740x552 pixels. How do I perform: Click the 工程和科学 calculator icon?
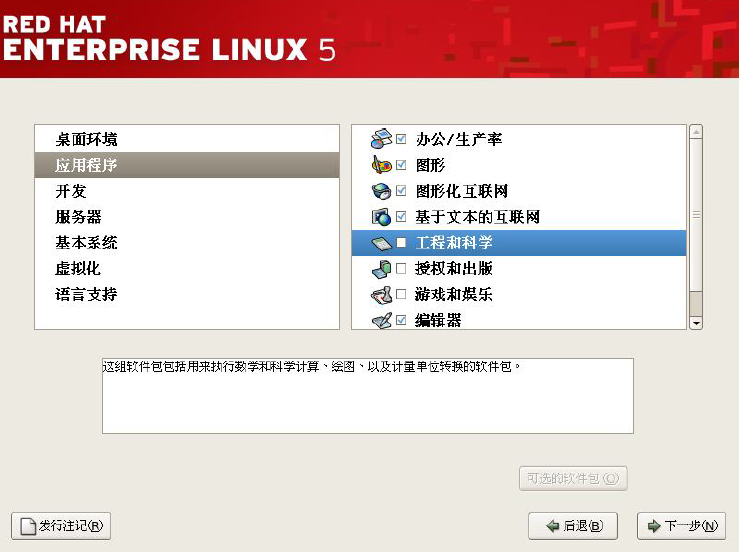pyautogui.click(x=381, y=243)
